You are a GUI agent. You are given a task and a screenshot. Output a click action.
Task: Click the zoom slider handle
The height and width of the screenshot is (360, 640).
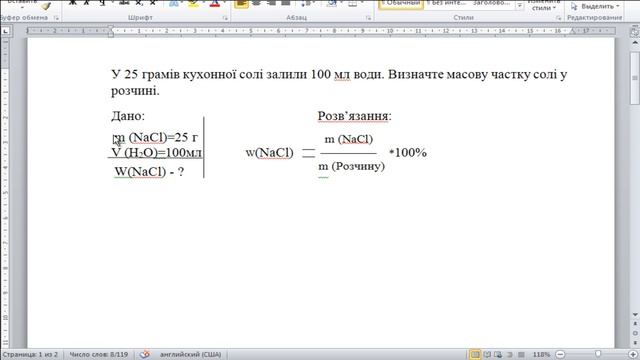click(x=598, y=354)
